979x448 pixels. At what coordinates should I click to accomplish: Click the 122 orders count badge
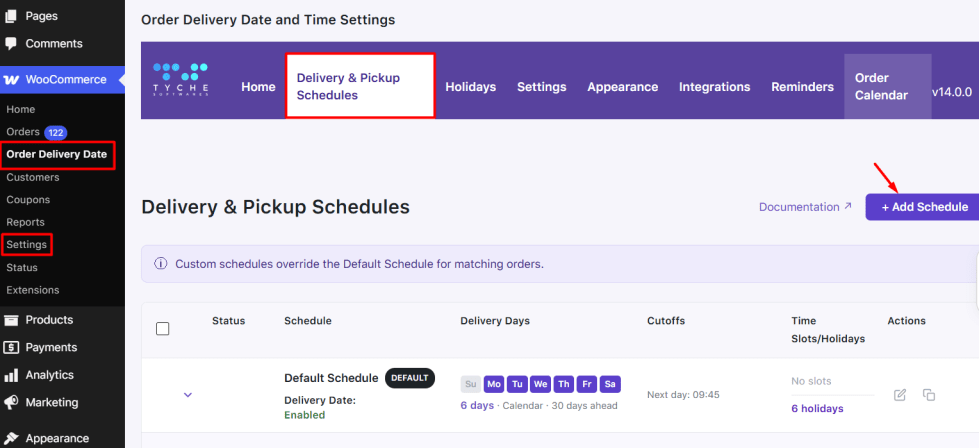coord(56,132)
